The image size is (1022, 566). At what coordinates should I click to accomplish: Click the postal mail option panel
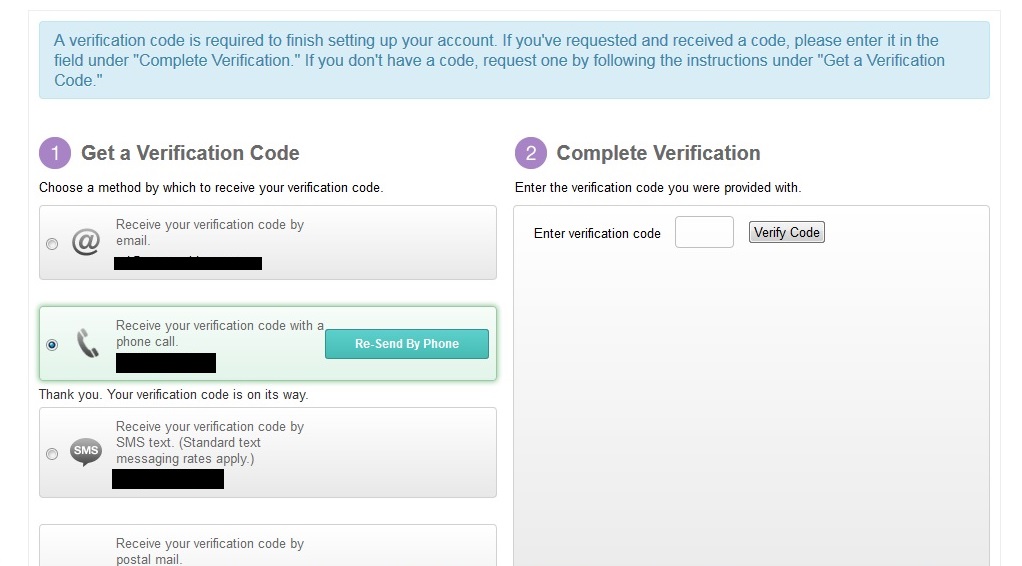click(x=268, y=545)
